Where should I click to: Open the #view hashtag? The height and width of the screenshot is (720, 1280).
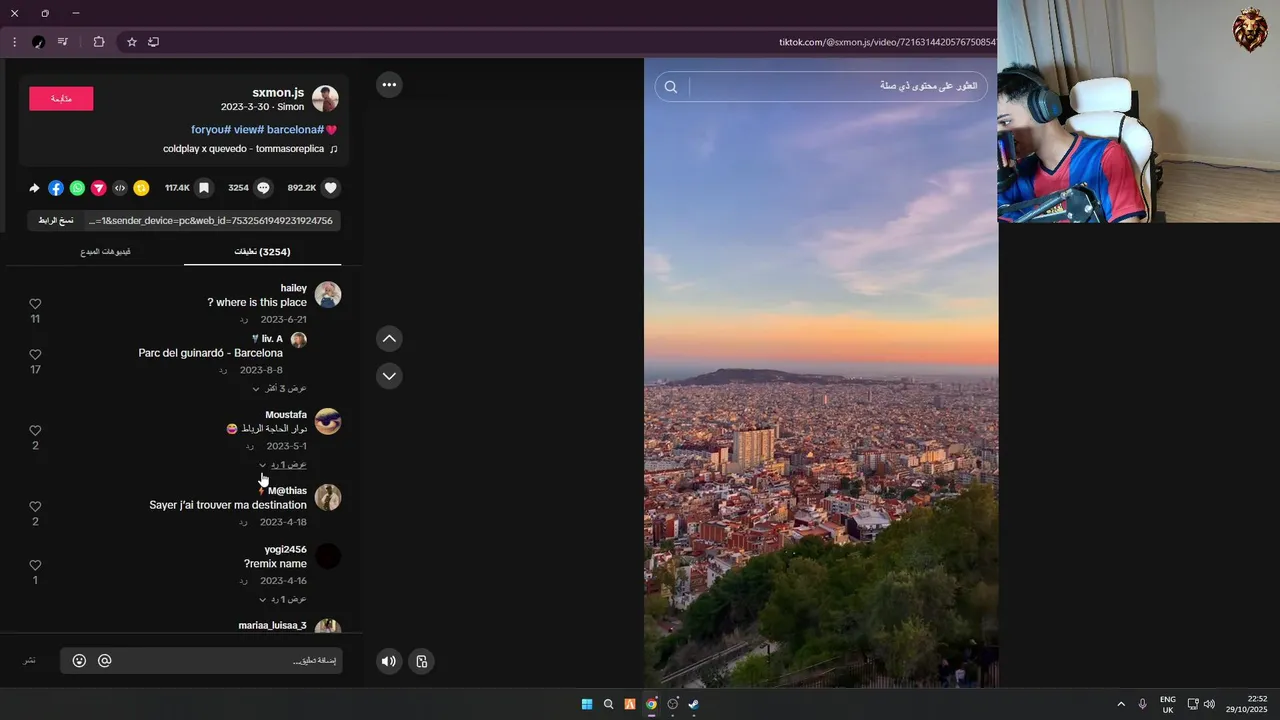pyautogui.click(x=248, y=130)
